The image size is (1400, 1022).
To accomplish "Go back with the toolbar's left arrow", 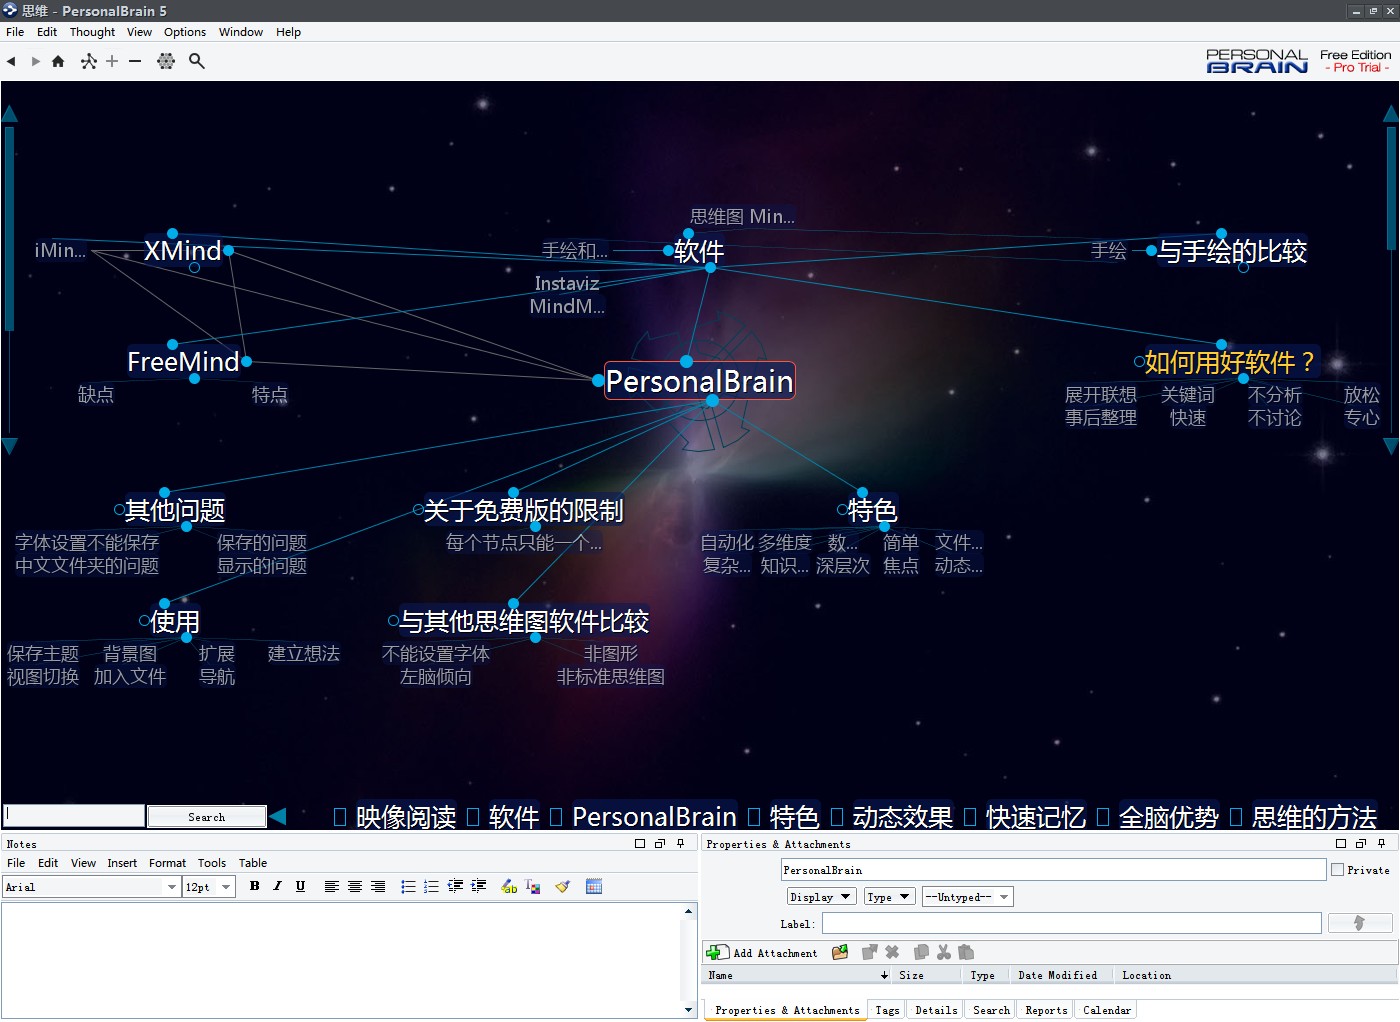I will point(11,61).
